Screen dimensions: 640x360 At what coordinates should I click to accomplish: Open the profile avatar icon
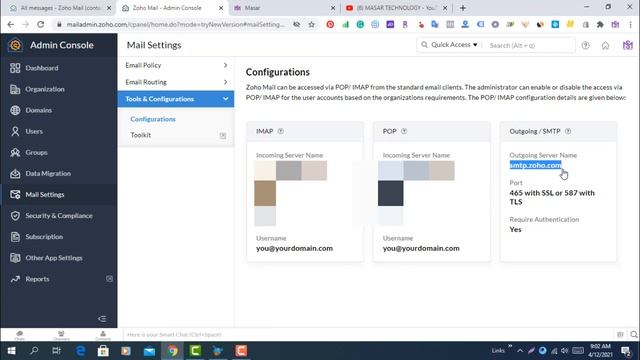click(627, 45)
